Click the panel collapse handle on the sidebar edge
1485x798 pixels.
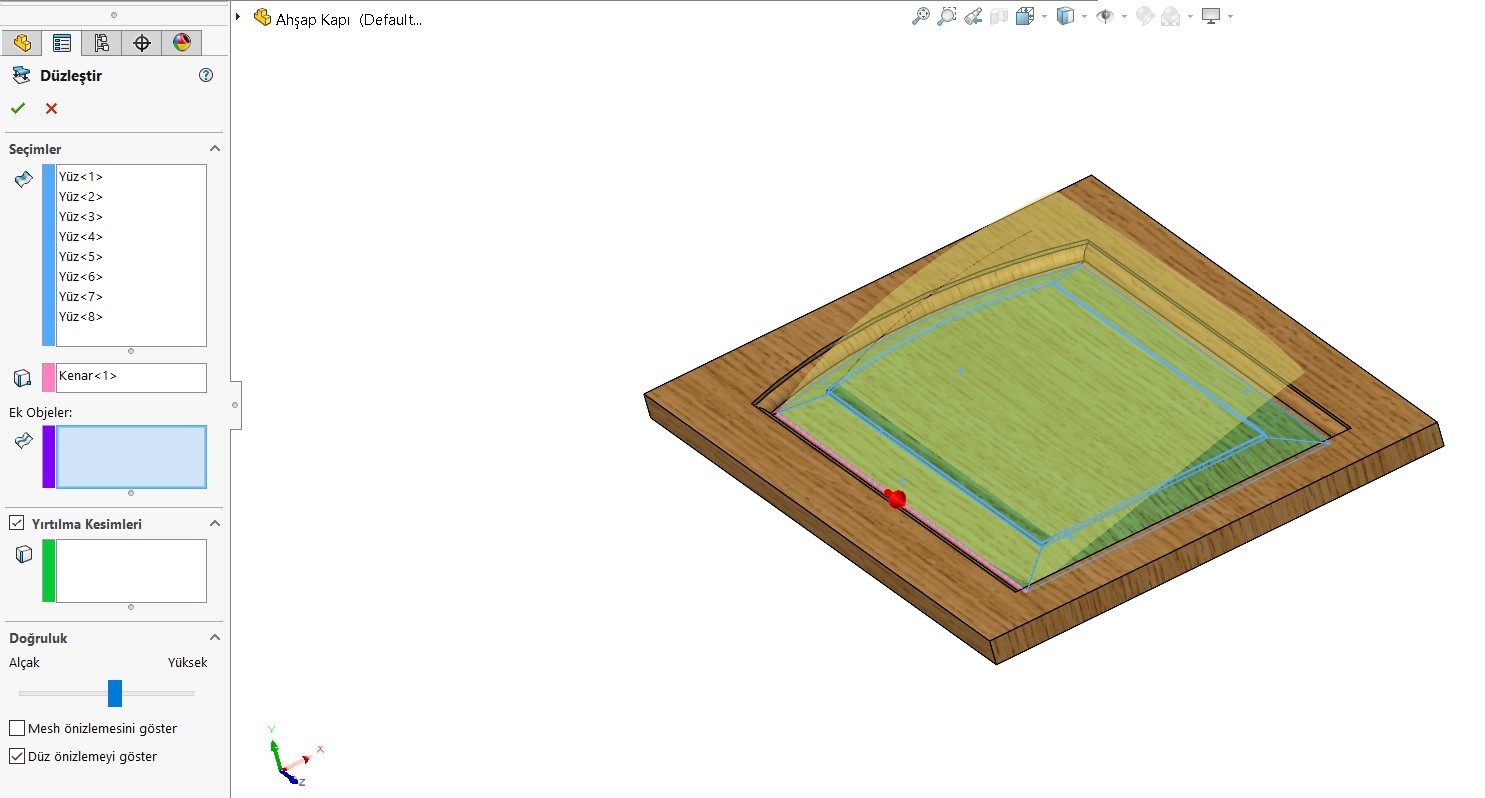tap(235, 405)
